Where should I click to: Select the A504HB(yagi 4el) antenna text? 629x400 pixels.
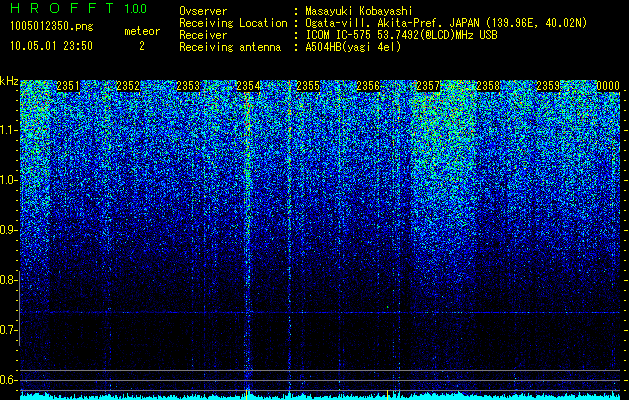point(353,47)
